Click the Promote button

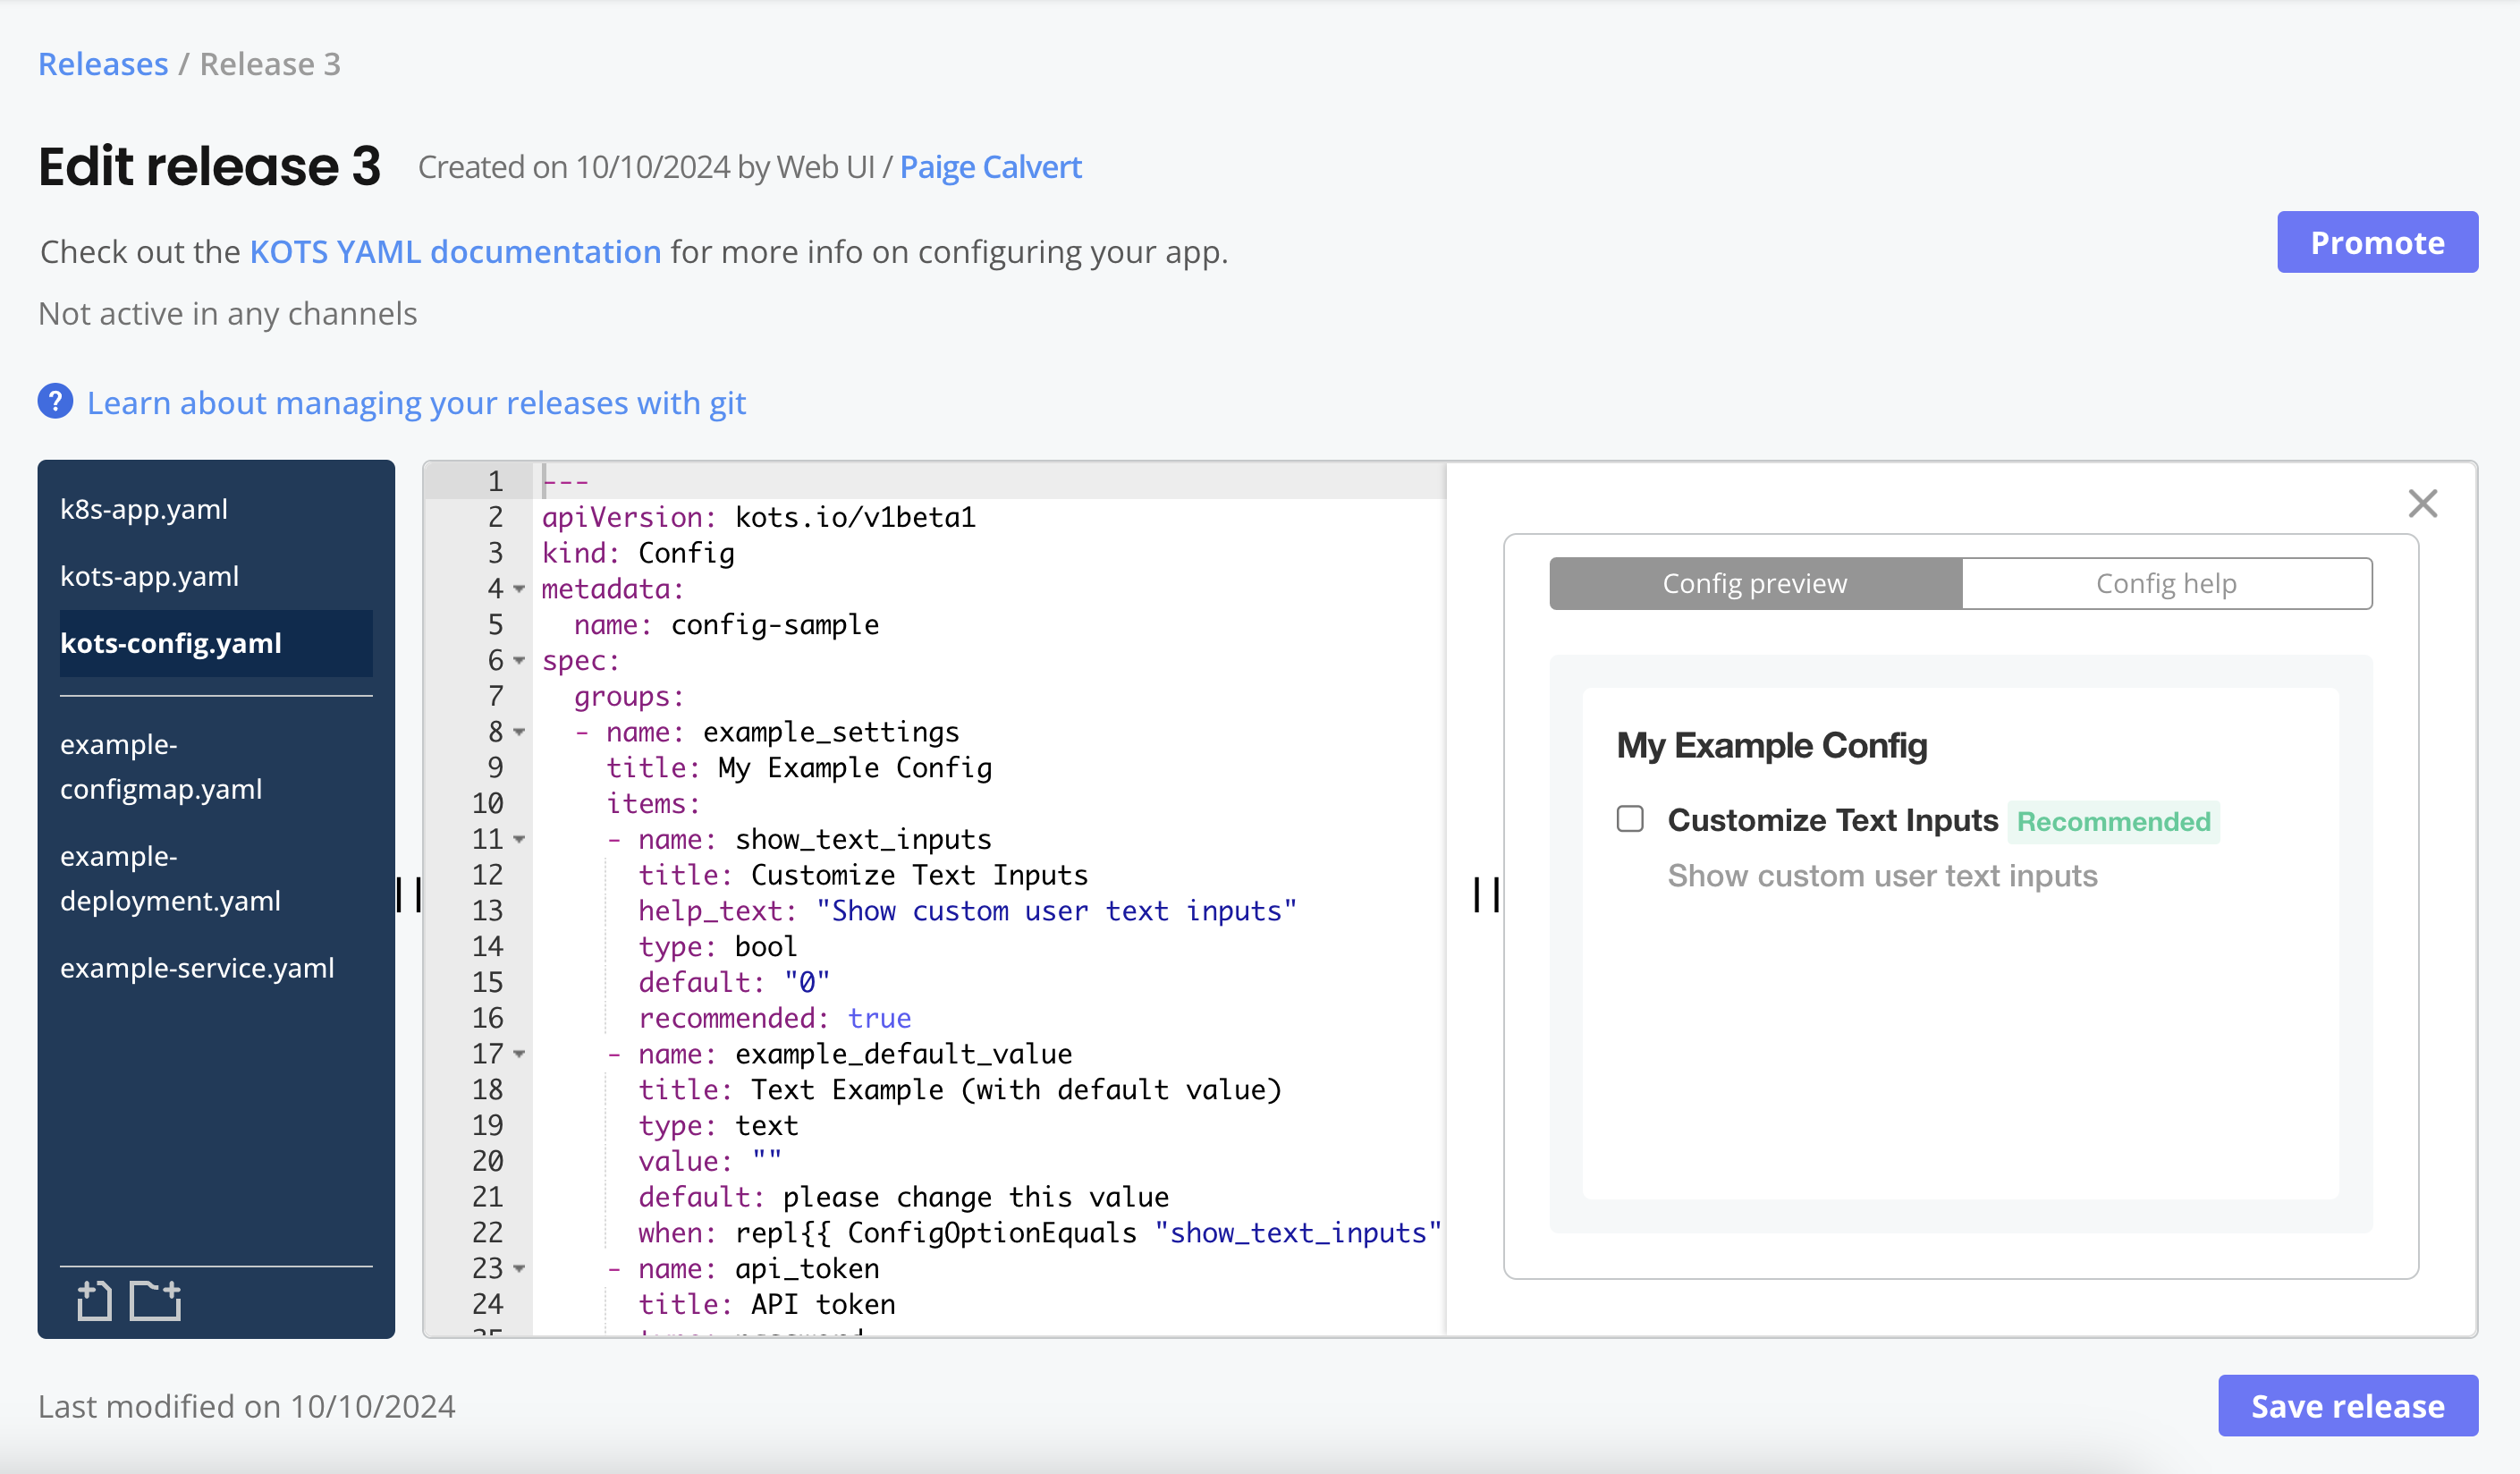[x=2376, y=242]
